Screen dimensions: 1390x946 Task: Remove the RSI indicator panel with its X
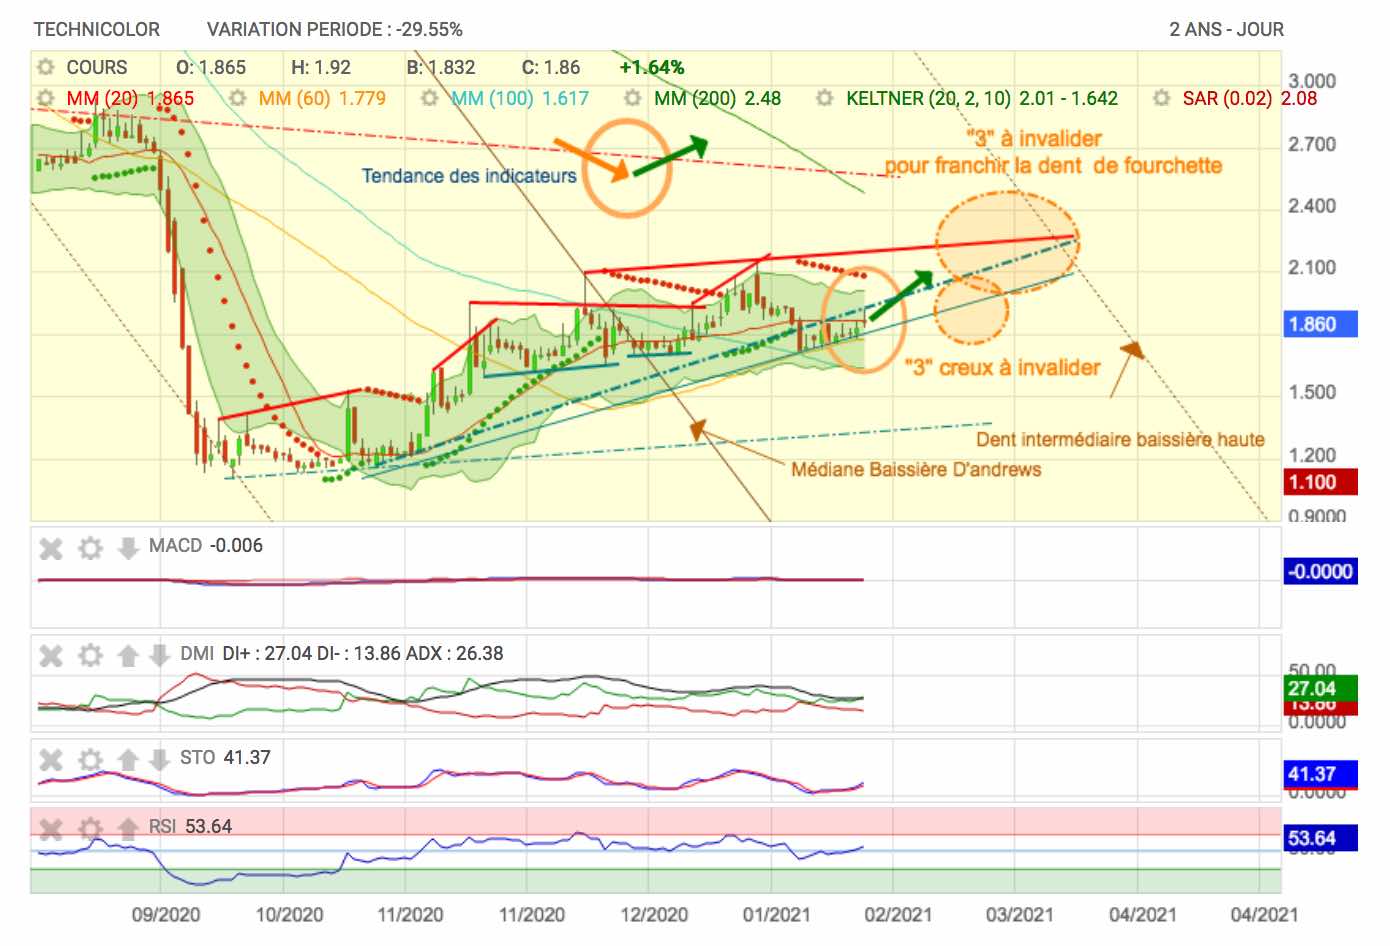click(x=51, y=829)
